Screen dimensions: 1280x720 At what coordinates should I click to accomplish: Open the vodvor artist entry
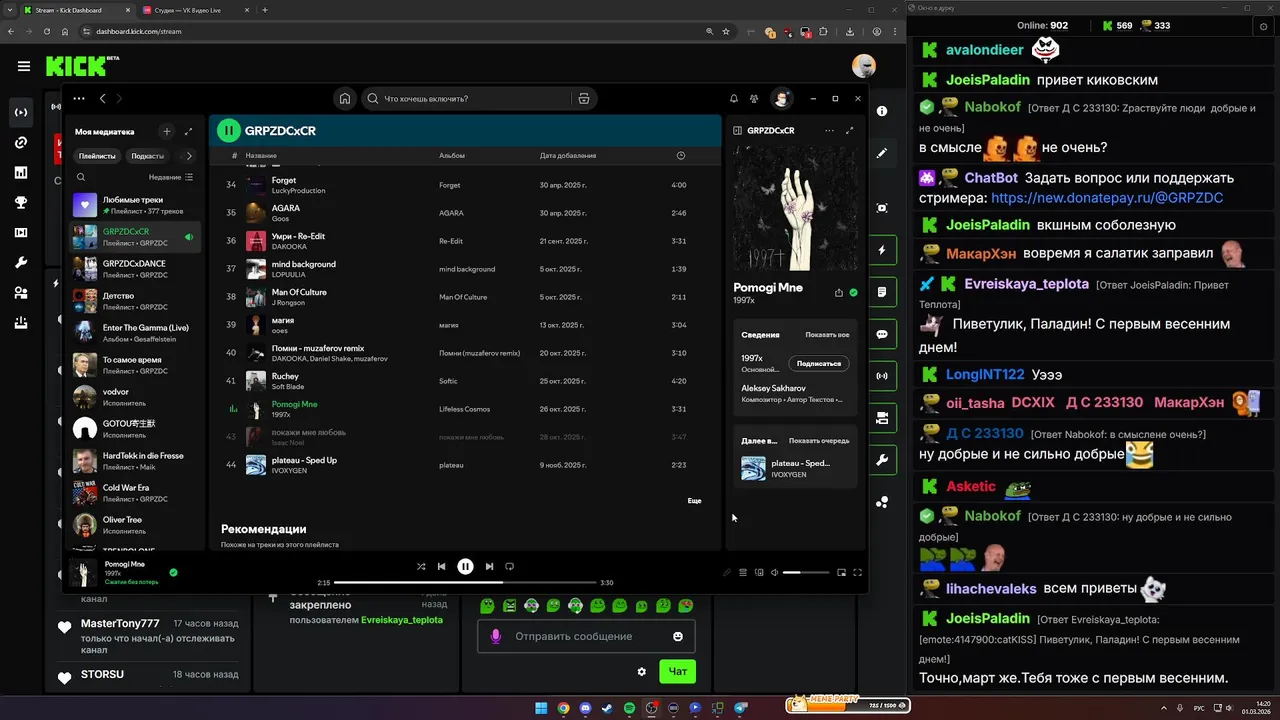pos(135,397)
